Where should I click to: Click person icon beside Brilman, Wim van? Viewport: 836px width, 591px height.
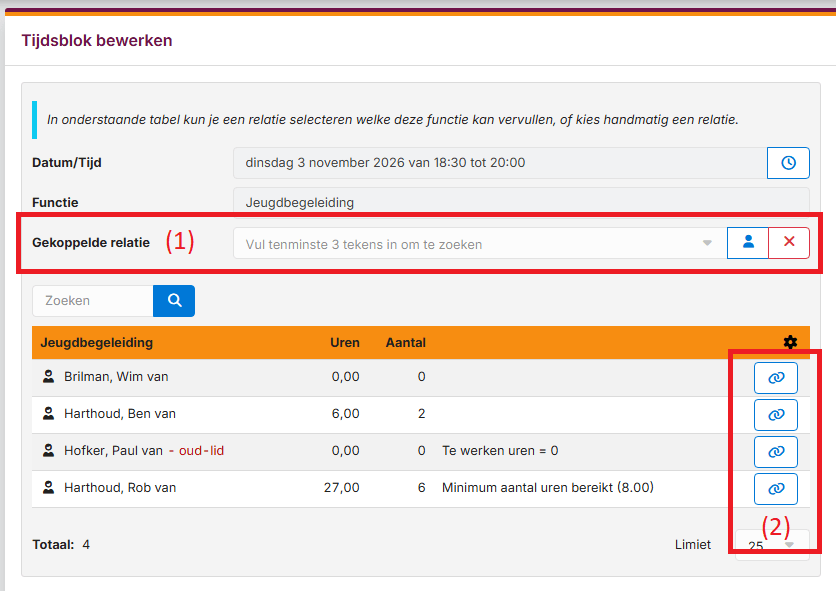click(x=49, y=377)
